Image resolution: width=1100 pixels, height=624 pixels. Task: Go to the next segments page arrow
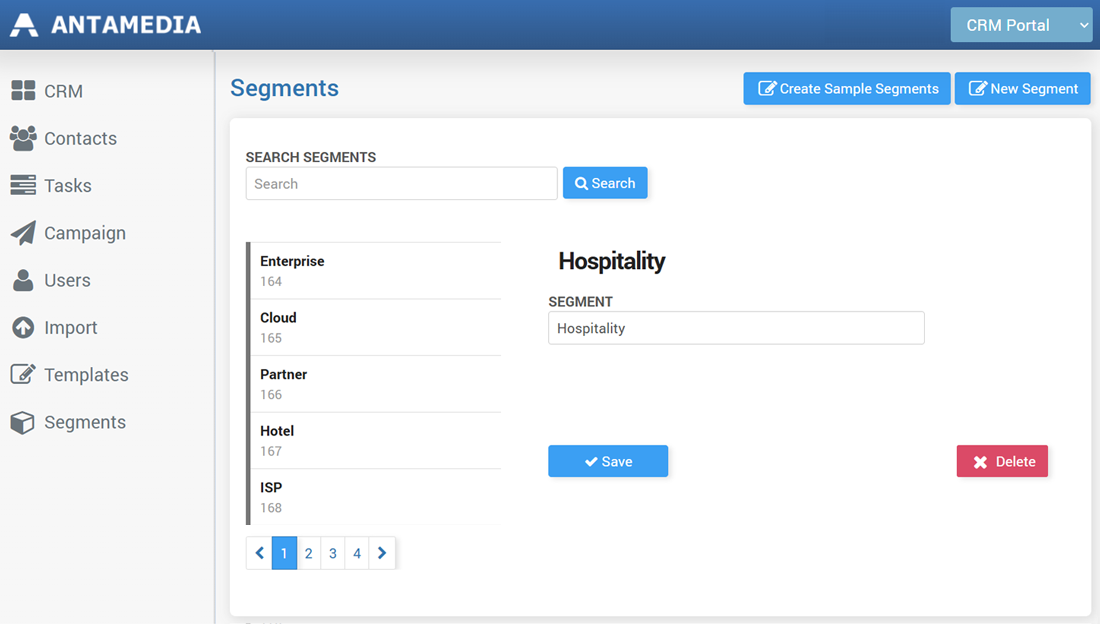pyautogui.click(x=382, y=553)
